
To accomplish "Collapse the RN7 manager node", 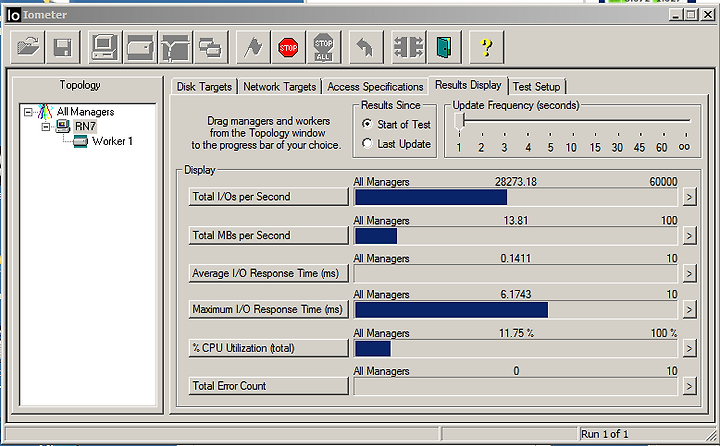I will point(45,126).
